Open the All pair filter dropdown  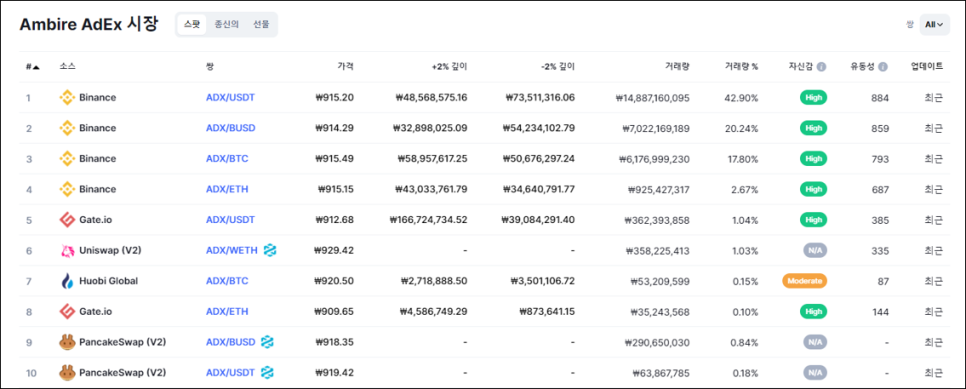[935, 25]
